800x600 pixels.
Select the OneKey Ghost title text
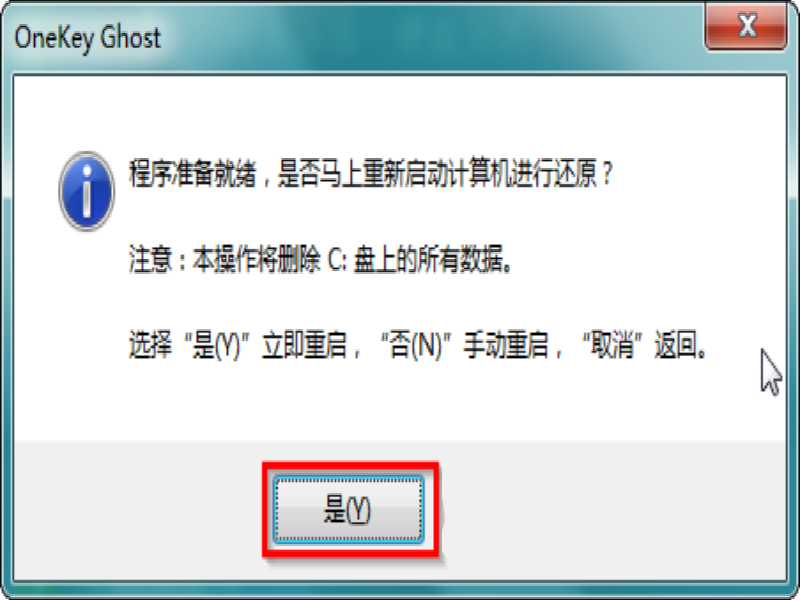88,38
